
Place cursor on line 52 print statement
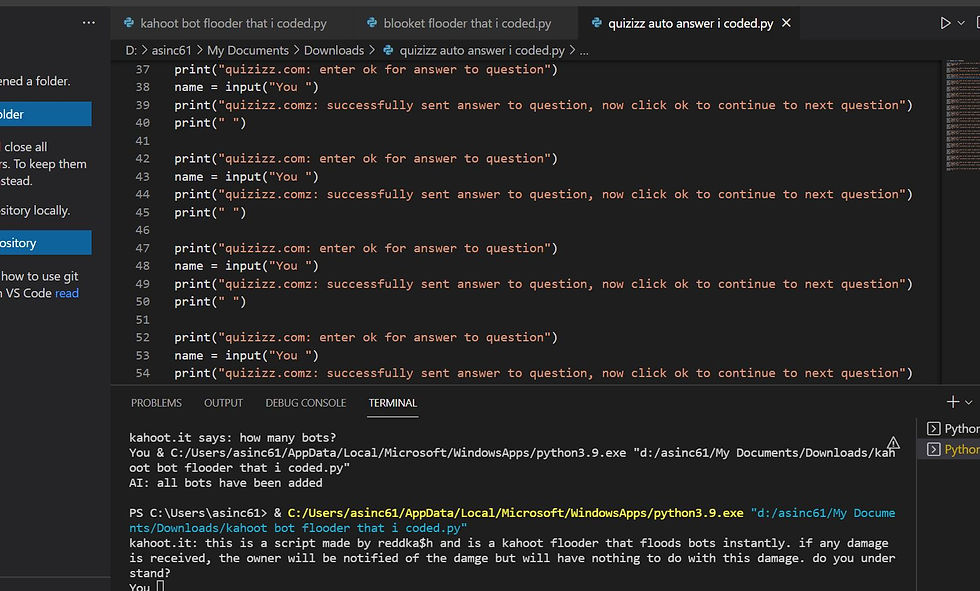click(366, 337)
